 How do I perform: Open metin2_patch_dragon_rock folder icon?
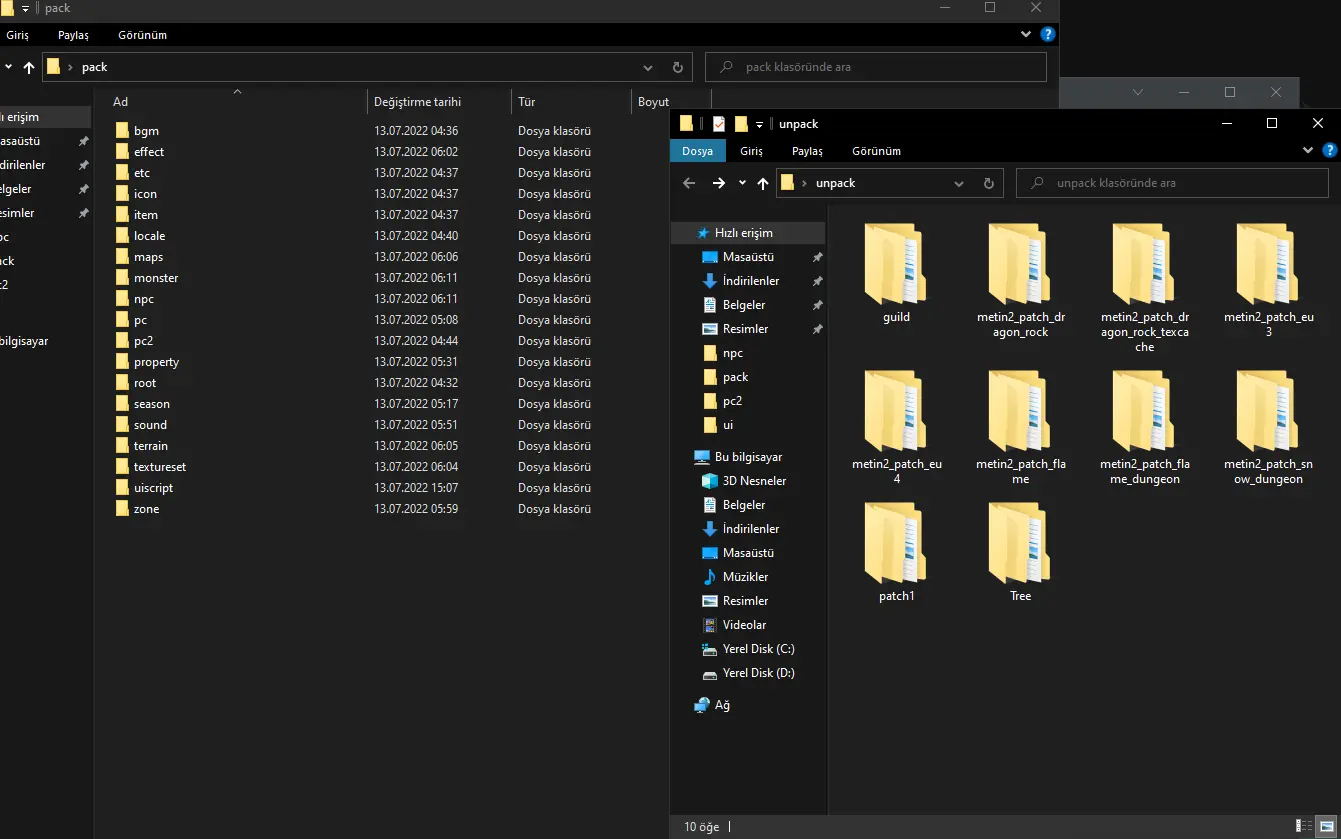click(1020, 266)
